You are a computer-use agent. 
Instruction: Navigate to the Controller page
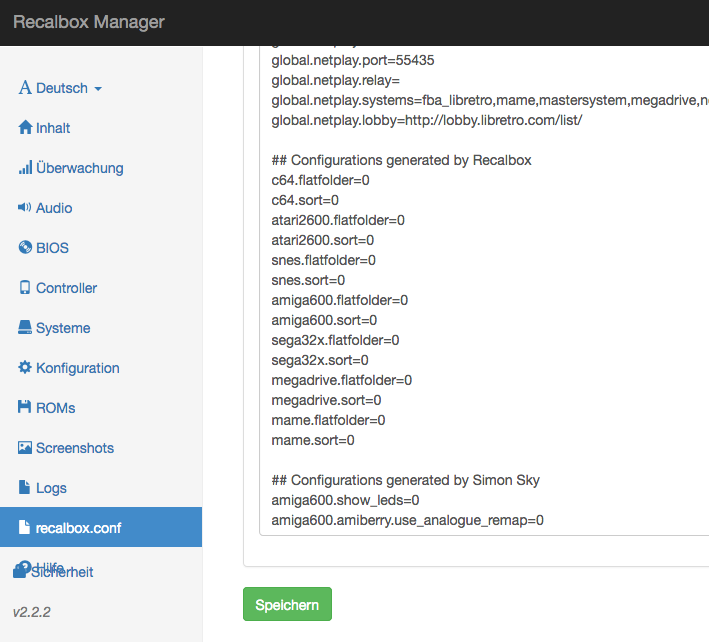(66, 288)
